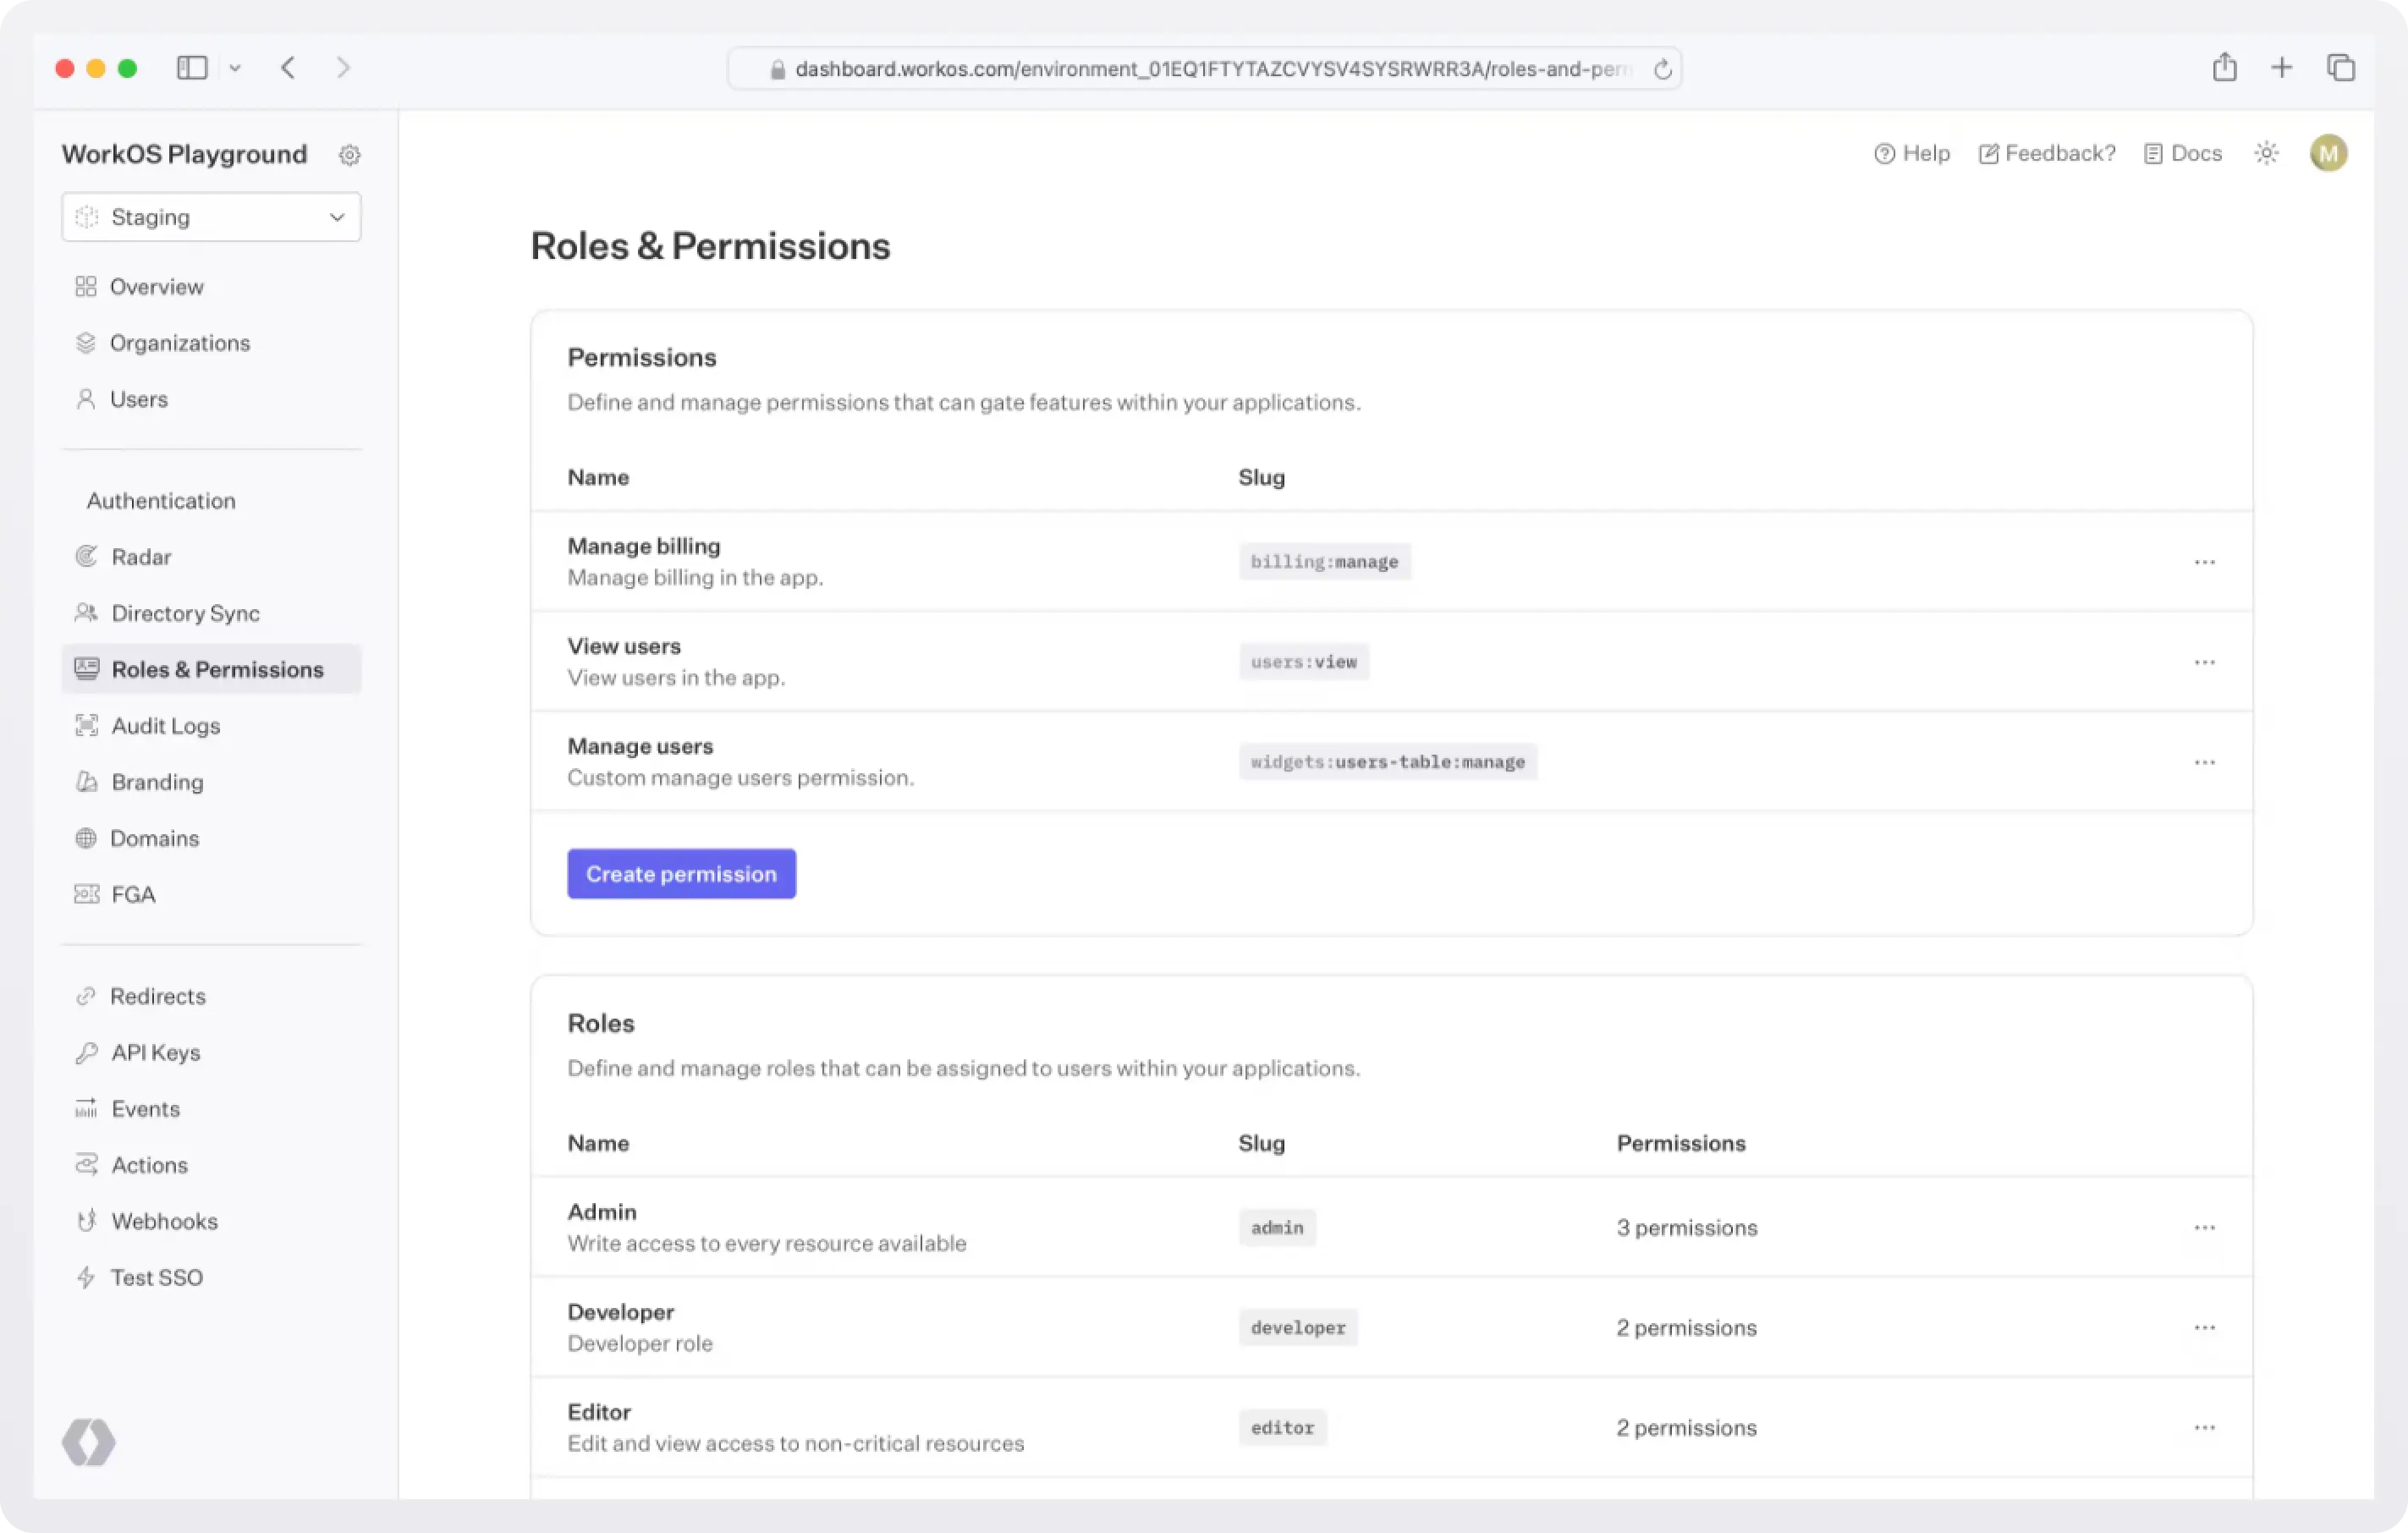Toggle the Safari sidebar button
Image resolution: width=2408 pixels, height=1533 pixels.
(x=192, y=68)
